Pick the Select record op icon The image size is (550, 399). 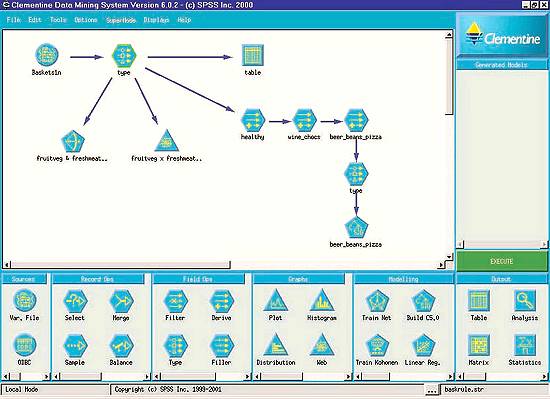pyautogui.click(x=75, y=301)
